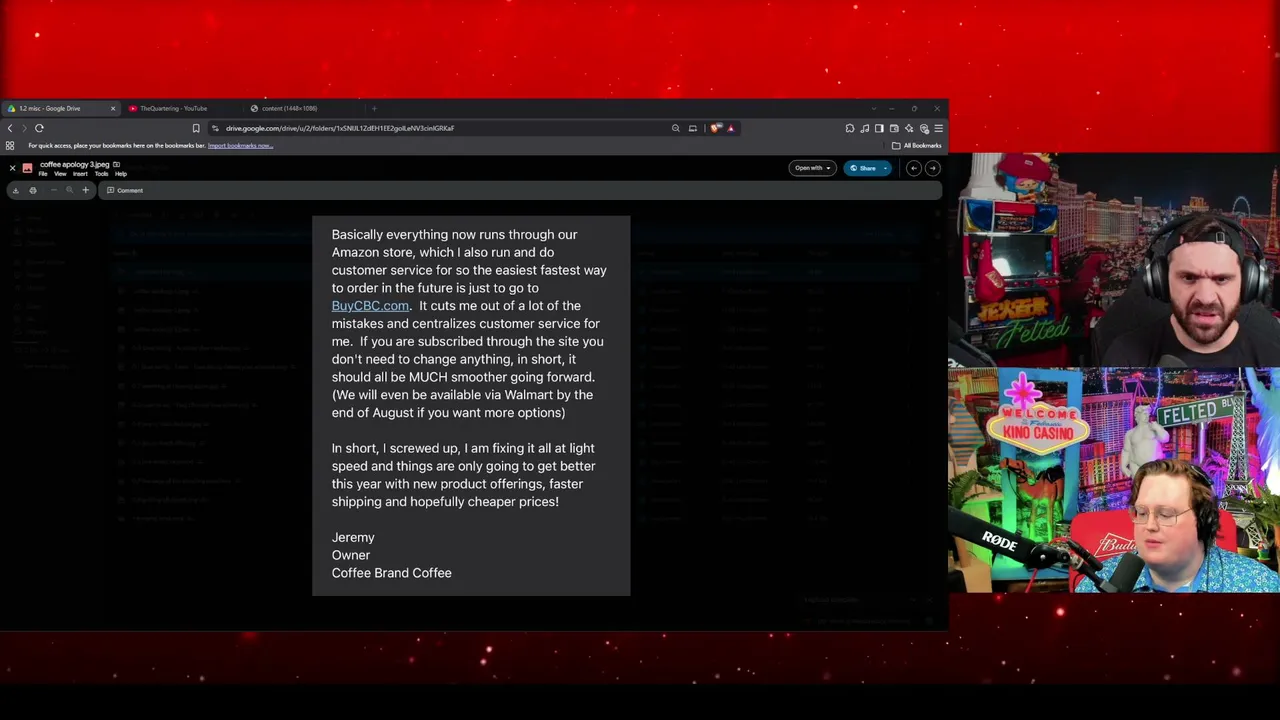The width and height of the screenshot is (1280, 720).
Task: Close the coffee apology image preview
Action: [x=12, y=168]
